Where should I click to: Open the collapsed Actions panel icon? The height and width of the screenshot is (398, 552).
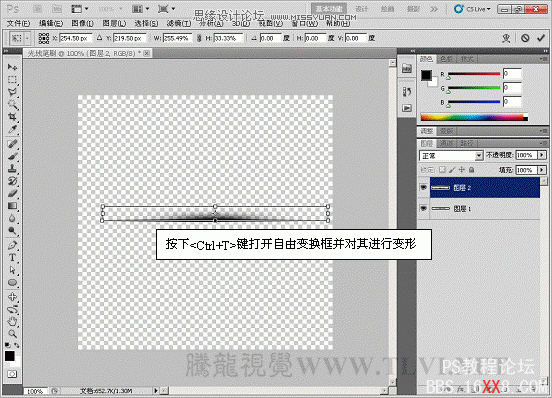(x=407, y=108)
